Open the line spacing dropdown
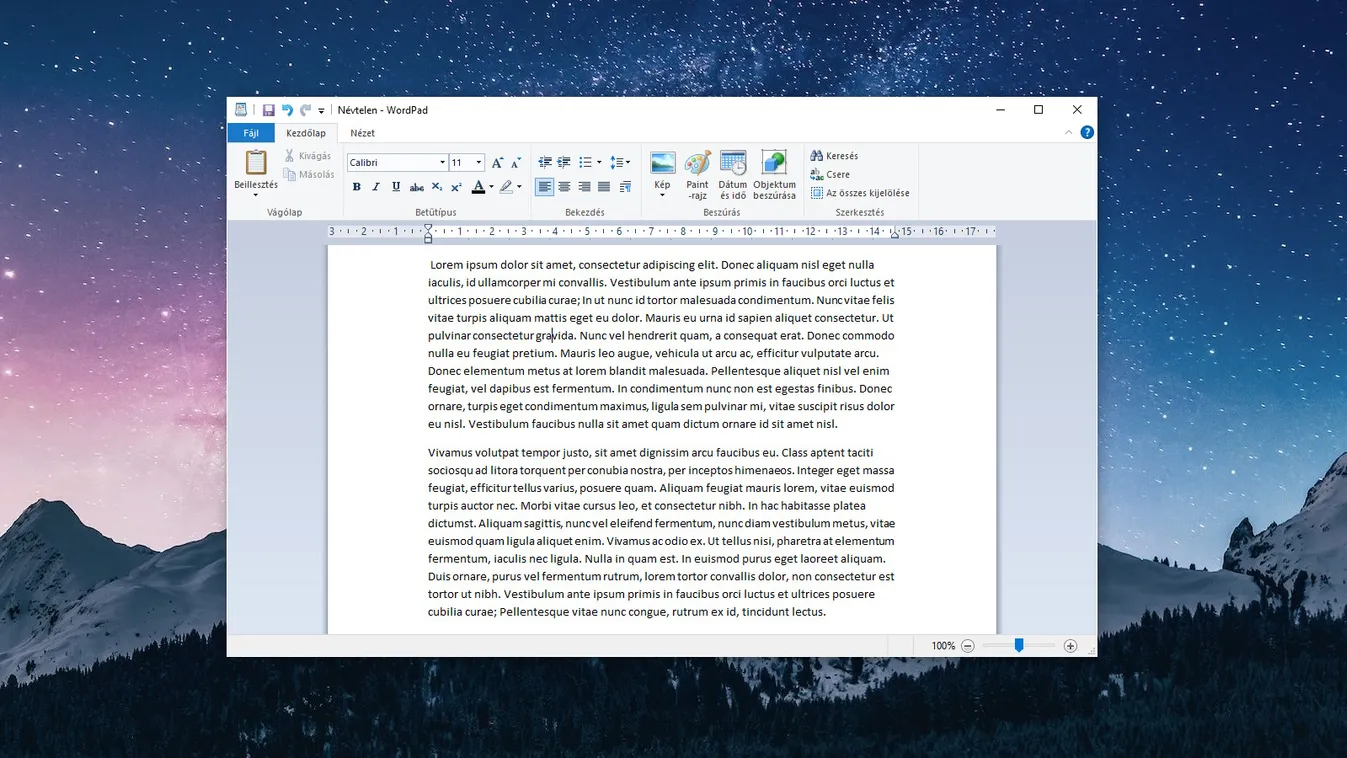Viewport: 1347px width, 758px height. (x=620, y=162)
